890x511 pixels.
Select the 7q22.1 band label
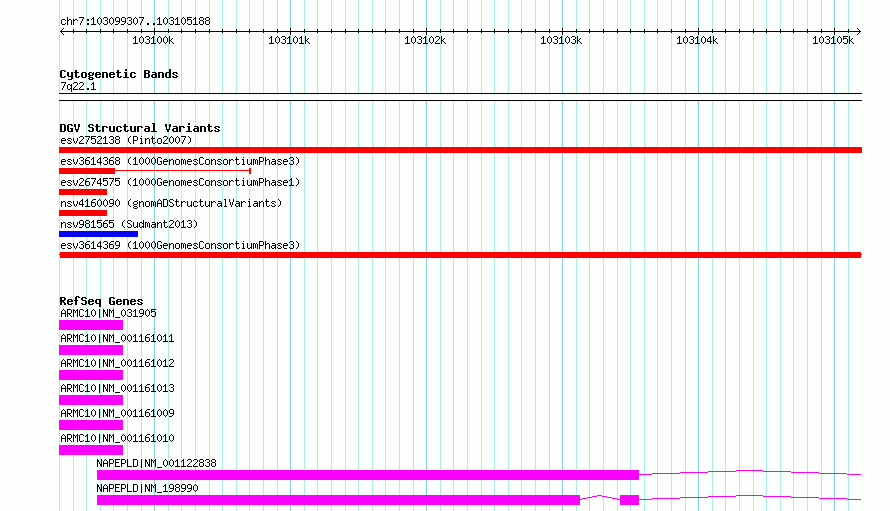click(78, 86)
